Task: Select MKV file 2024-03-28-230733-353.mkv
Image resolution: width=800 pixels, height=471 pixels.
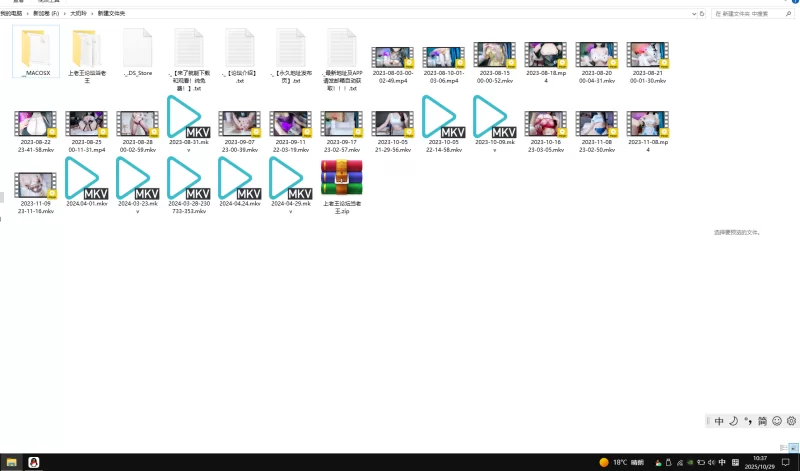Action: click(x=189, y=185)
